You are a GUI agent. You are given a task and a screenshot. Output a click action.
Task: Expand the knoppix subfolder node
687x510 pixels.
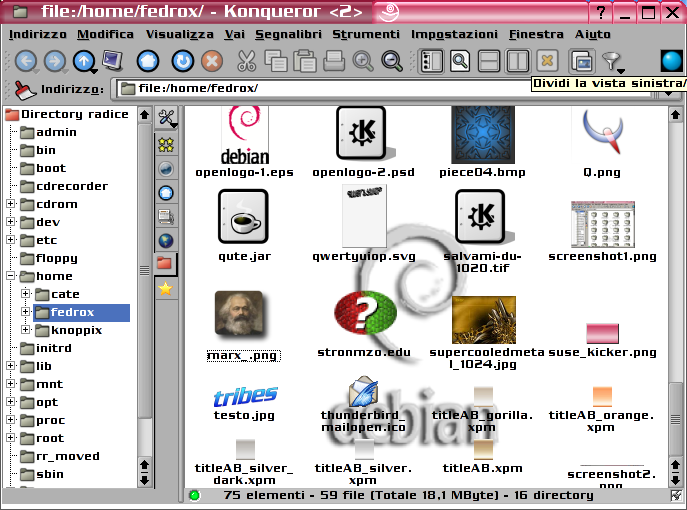point(25,329)
